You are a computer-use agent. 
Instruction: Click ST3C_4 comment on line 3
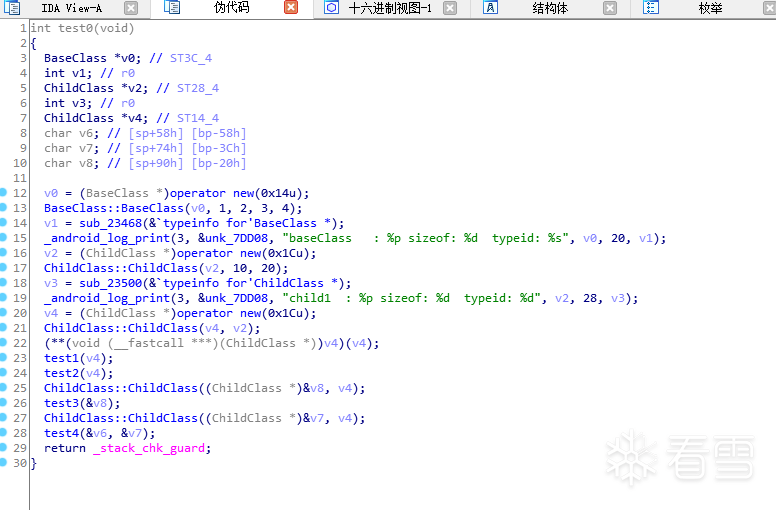pos(191,58)
